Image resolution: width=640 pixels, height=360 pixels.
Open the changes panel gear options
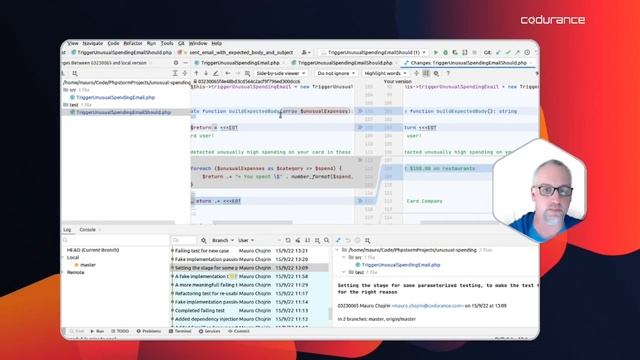point(176,63)
